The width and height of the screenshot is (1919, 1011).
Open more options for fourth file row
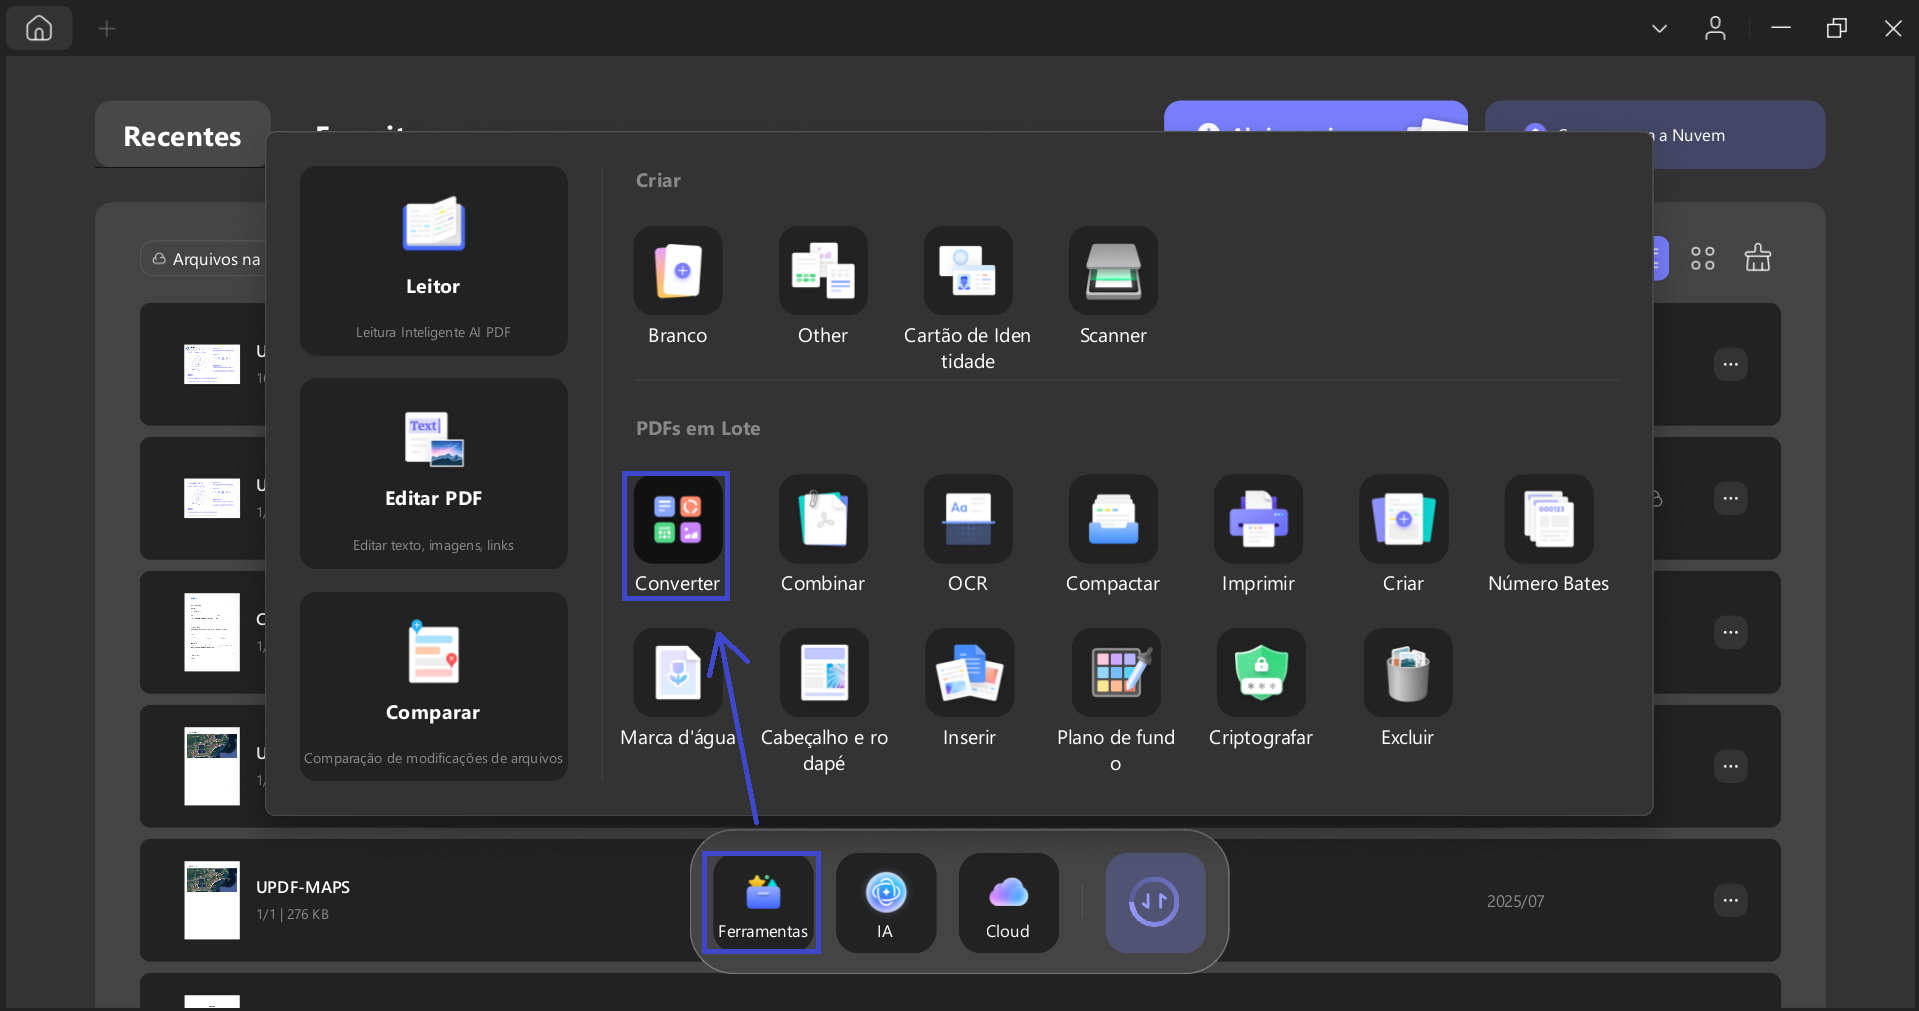(1730, 766)
